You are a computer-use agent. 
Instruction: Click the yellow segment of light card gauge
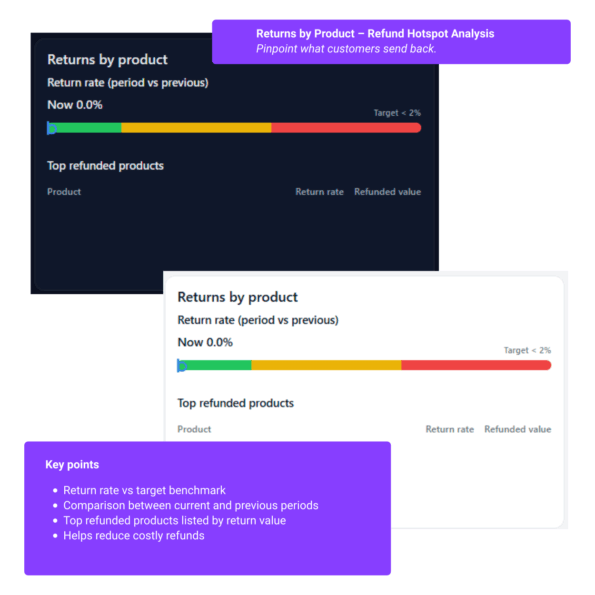point(326,365)
